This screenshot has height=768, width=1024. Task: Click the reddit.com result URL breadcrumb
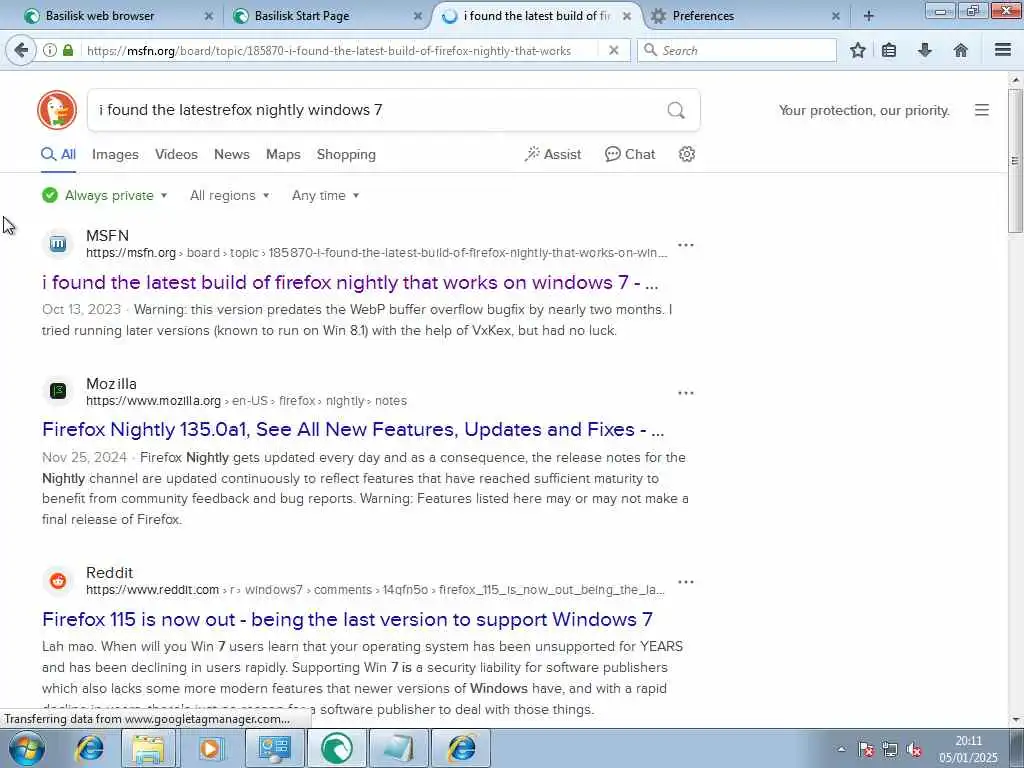pos(376,590)
